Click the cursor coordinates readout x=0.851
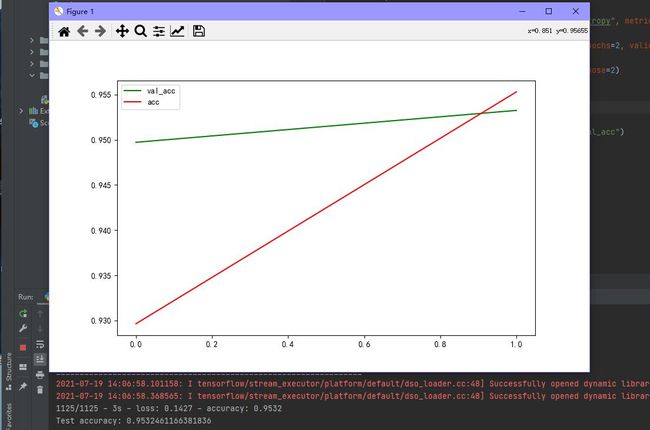Screen dimensions: 650x430 (558, 31)
